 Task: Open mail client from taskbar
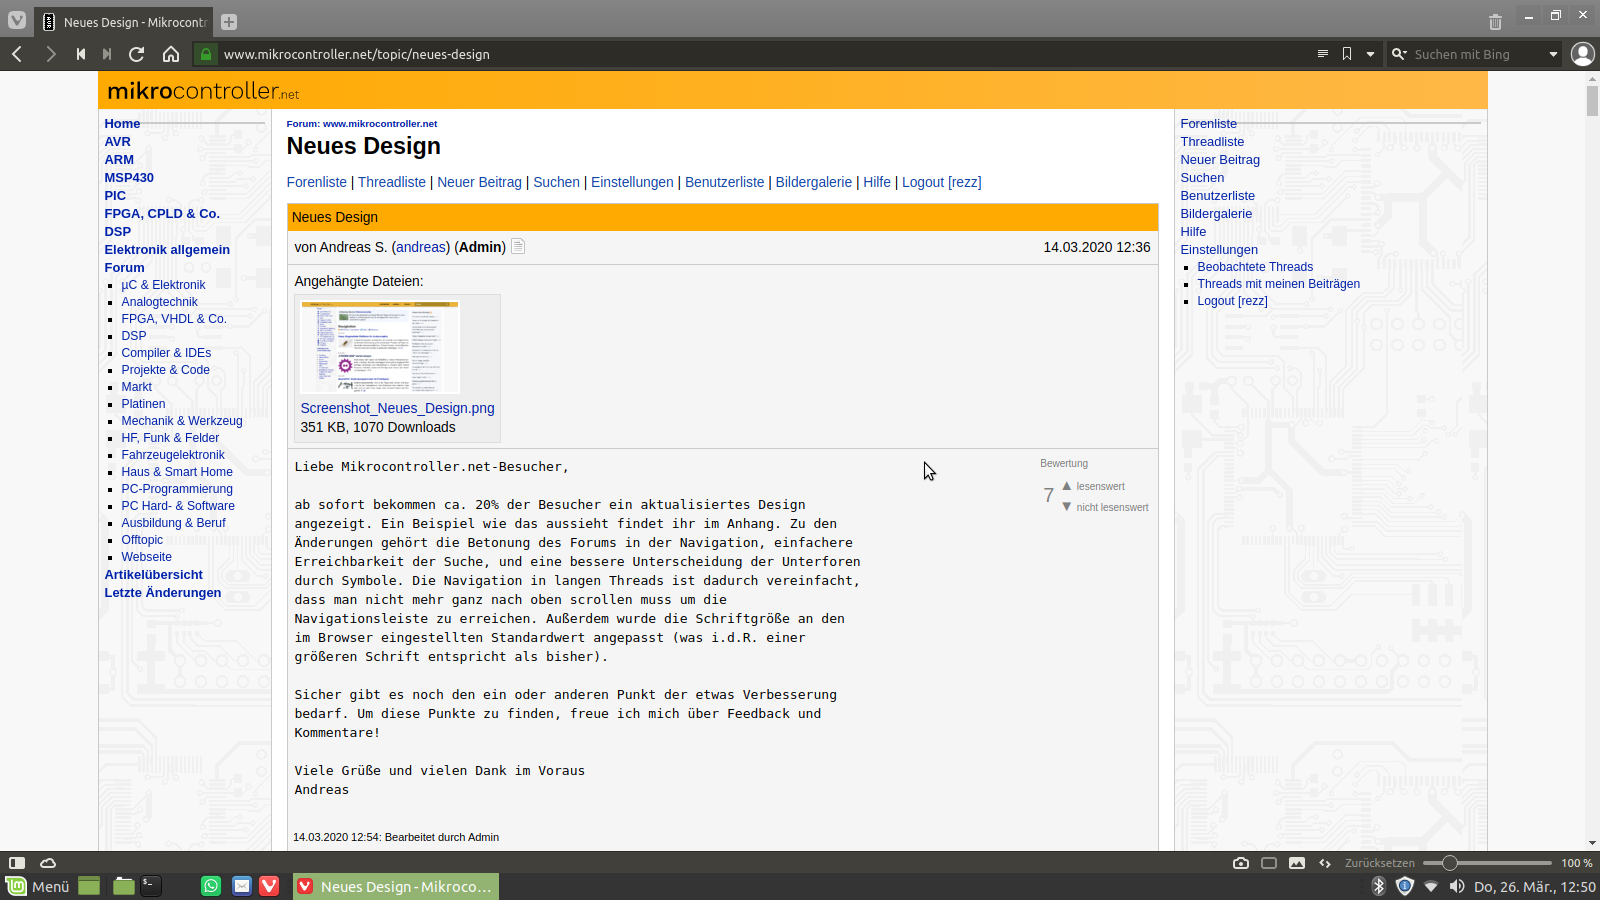241,886
